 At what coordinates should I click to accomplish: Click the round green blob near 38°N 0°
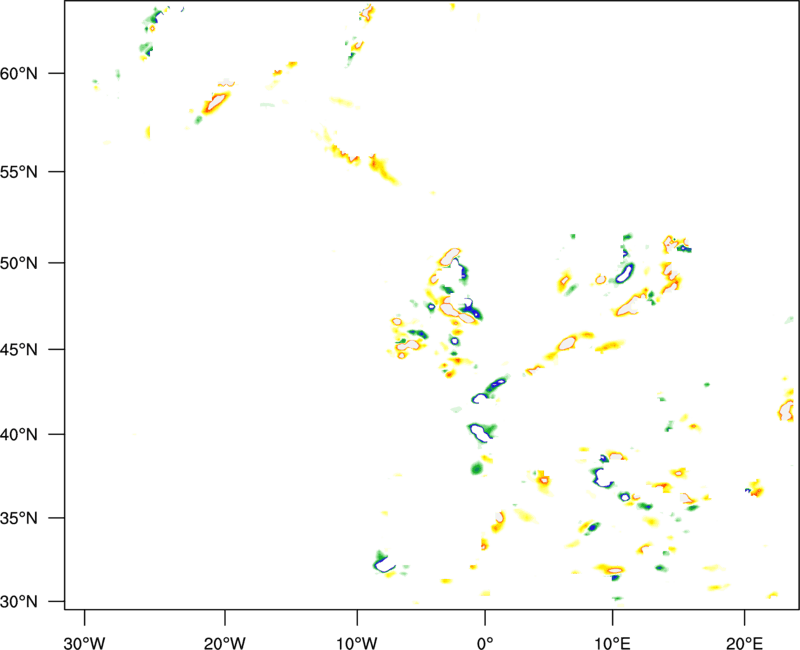[477, 467]
